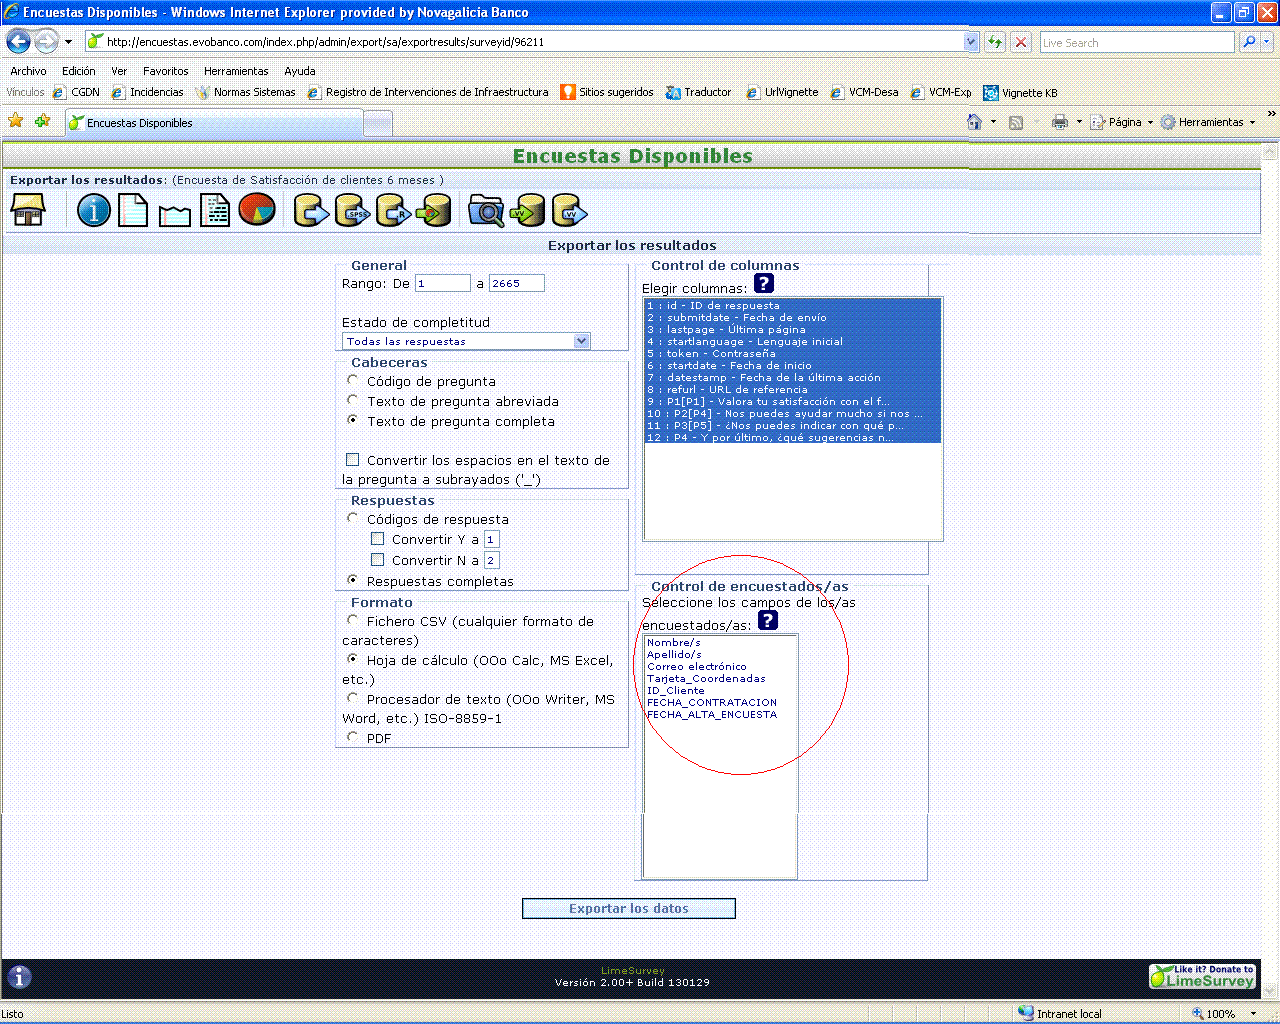Open the address bar URL history dropdown
The width and height of the screenshot is (1280, 1024).
point(970,42)
